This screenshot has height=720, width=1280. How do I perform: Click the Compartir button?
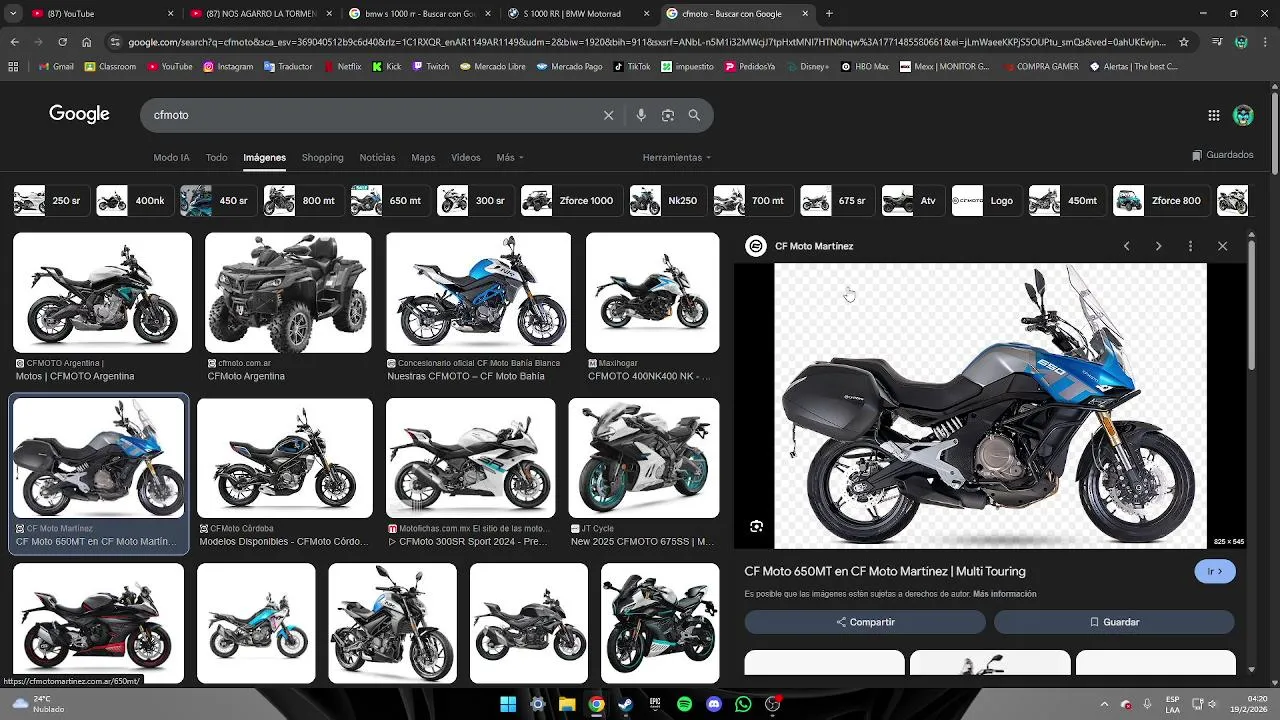tap(865, 622)
